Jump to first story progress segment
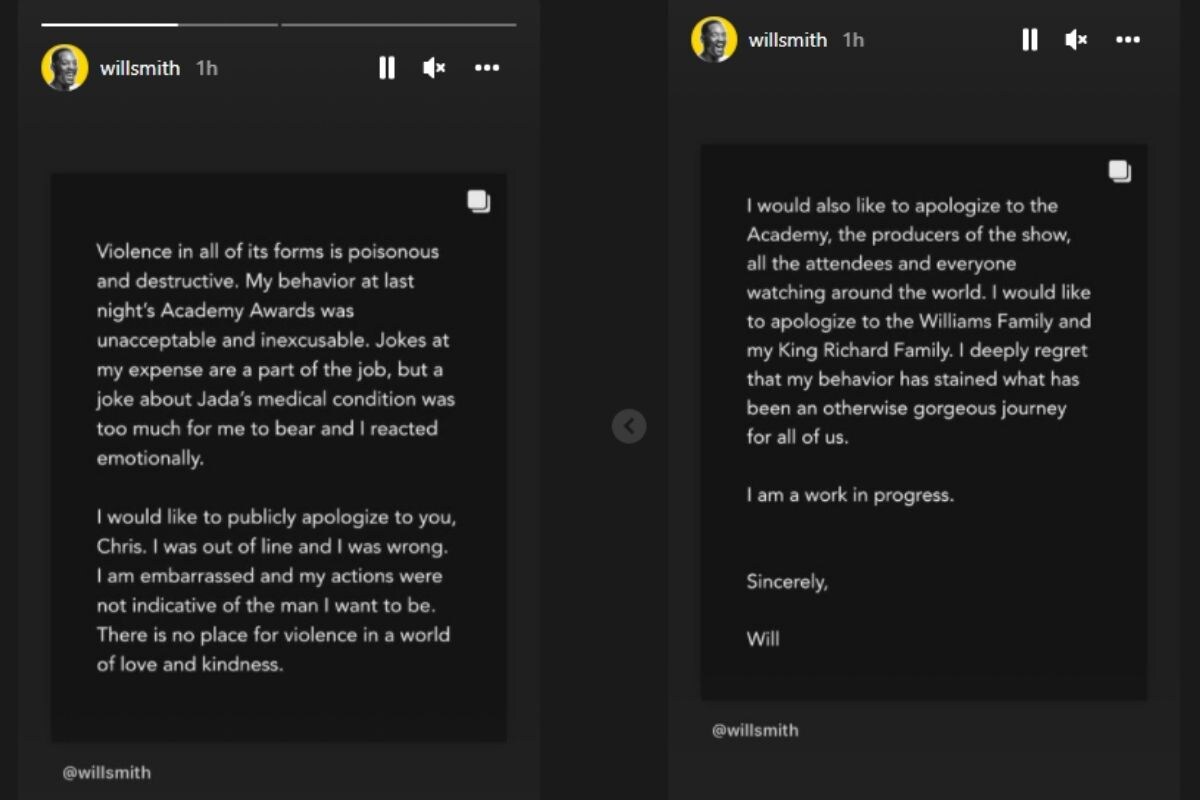The height and width of the screenshot is (800, 1200). click(160, 24)
